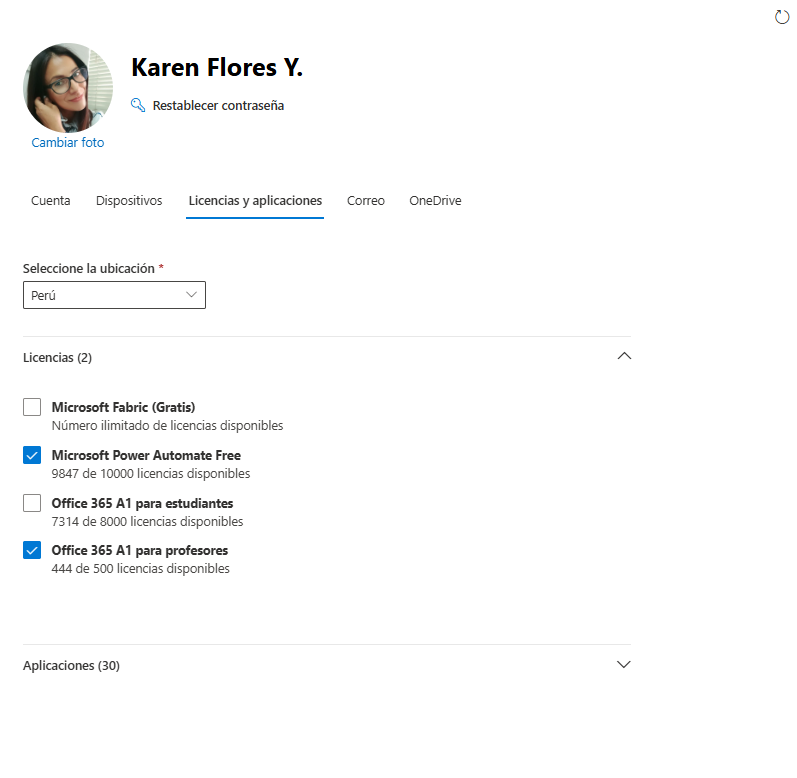Viewport: 797px width, 778px height.
Task: Select Licencias y aplicaciones tab
Action: pyautogui.click(x=255, y=201)
